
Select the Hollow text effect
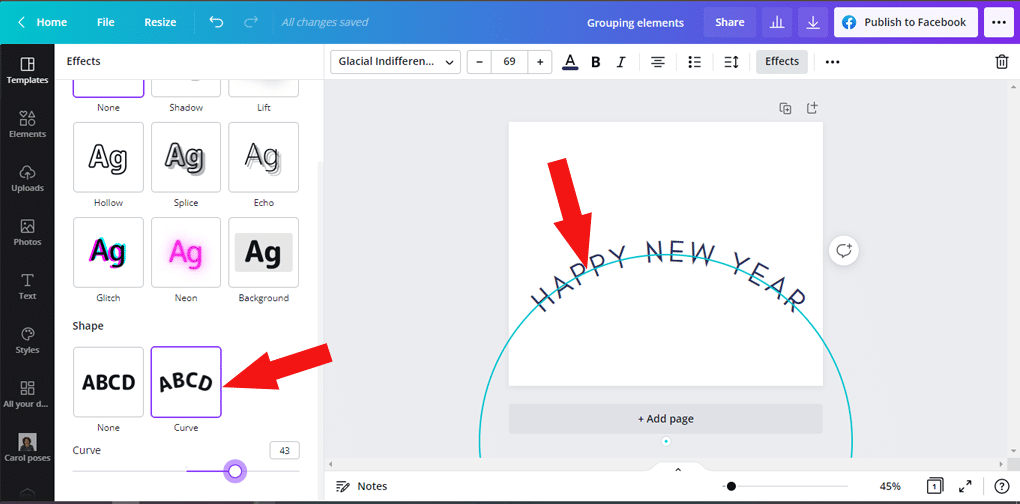pyautogui.click(x=109, y=157)
